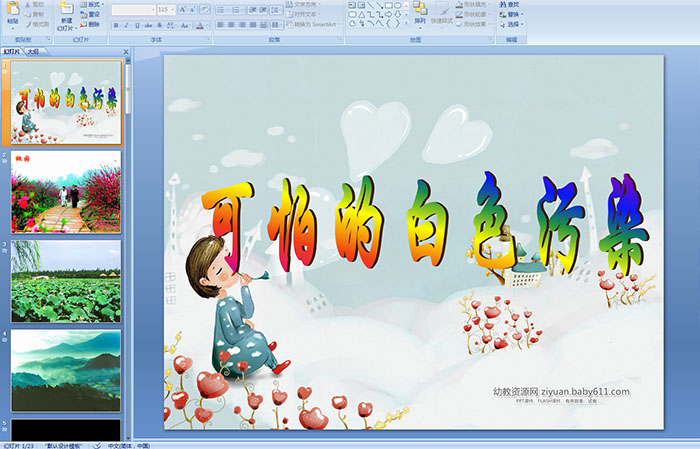The width and height of the screenshot is (700, 449).
Task: Toggle Text Shadow formatting
Action: coord(159,25)
